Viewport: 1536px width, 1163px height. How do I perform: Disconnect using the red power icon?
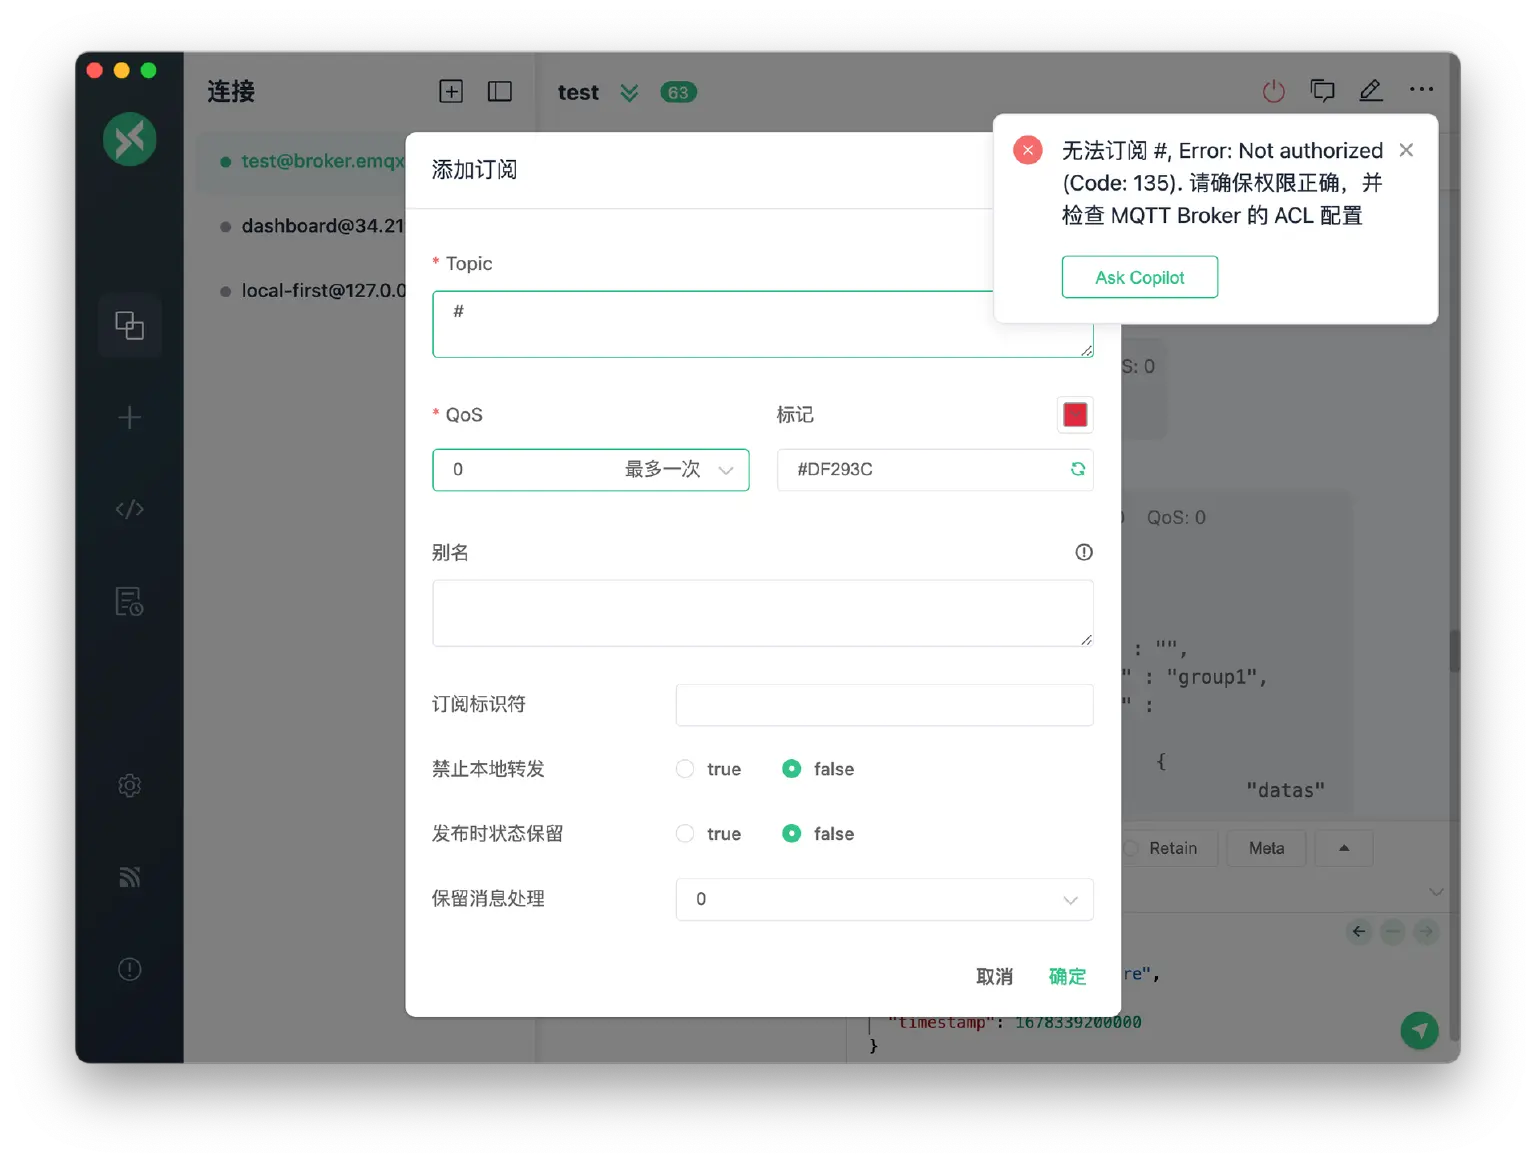click(x=1273, y=90)
